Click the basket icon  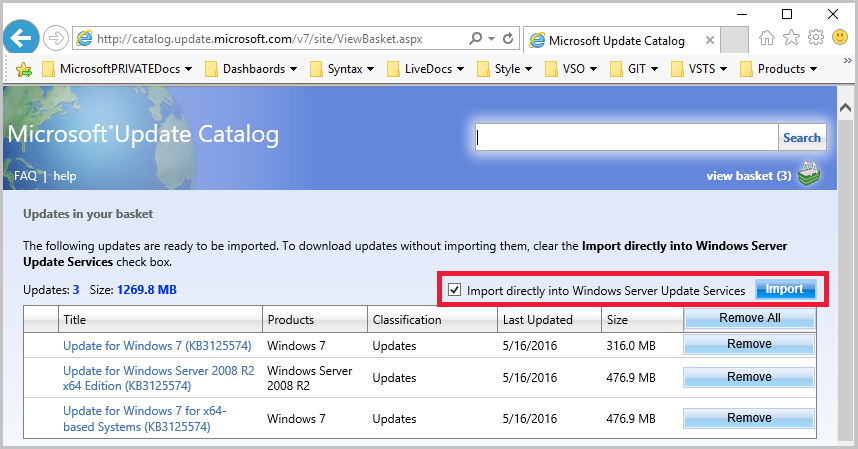pos(809,174)
